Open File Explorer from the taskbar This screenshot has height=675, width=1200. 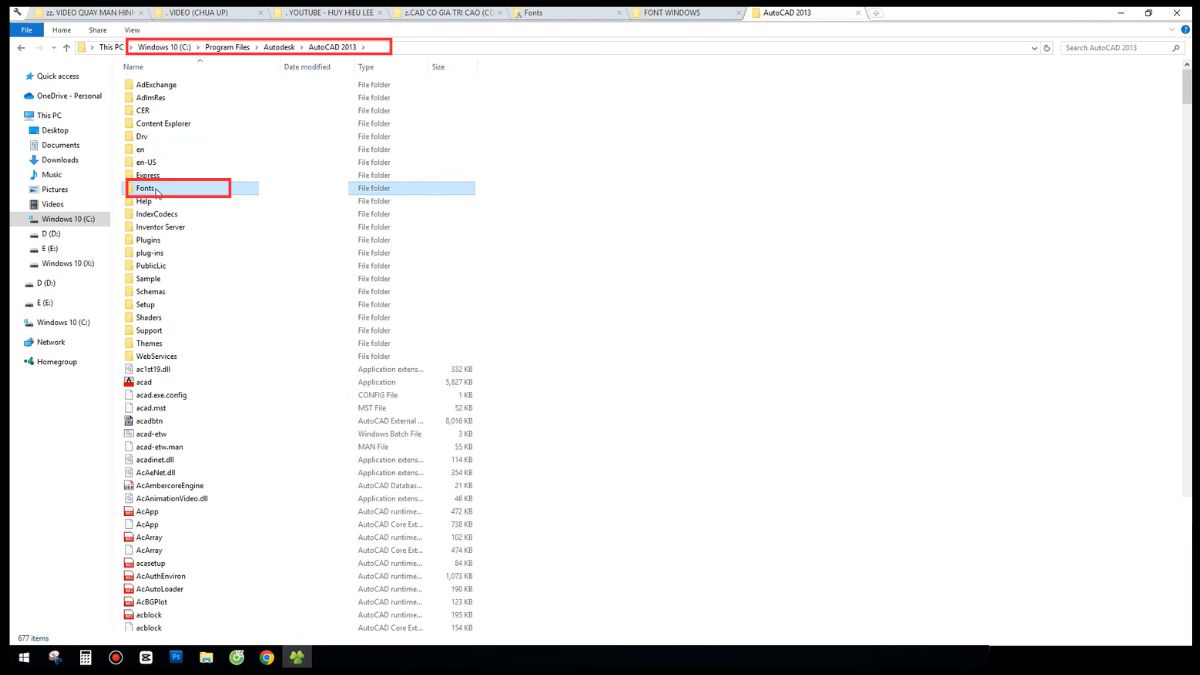click(206, 657)
